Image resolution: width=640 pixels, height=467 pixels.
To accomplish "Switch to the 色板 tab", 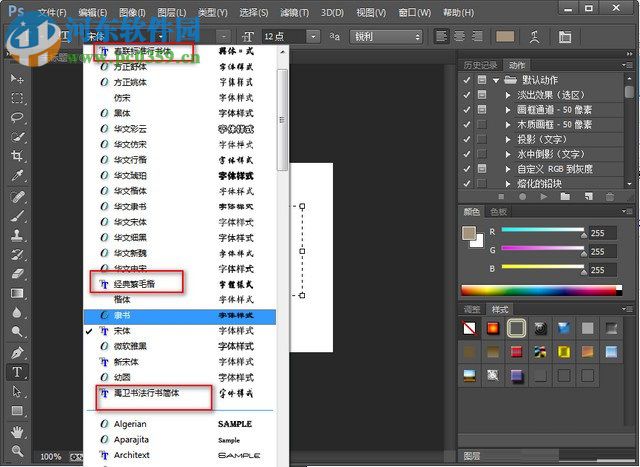I will point(498,211).
